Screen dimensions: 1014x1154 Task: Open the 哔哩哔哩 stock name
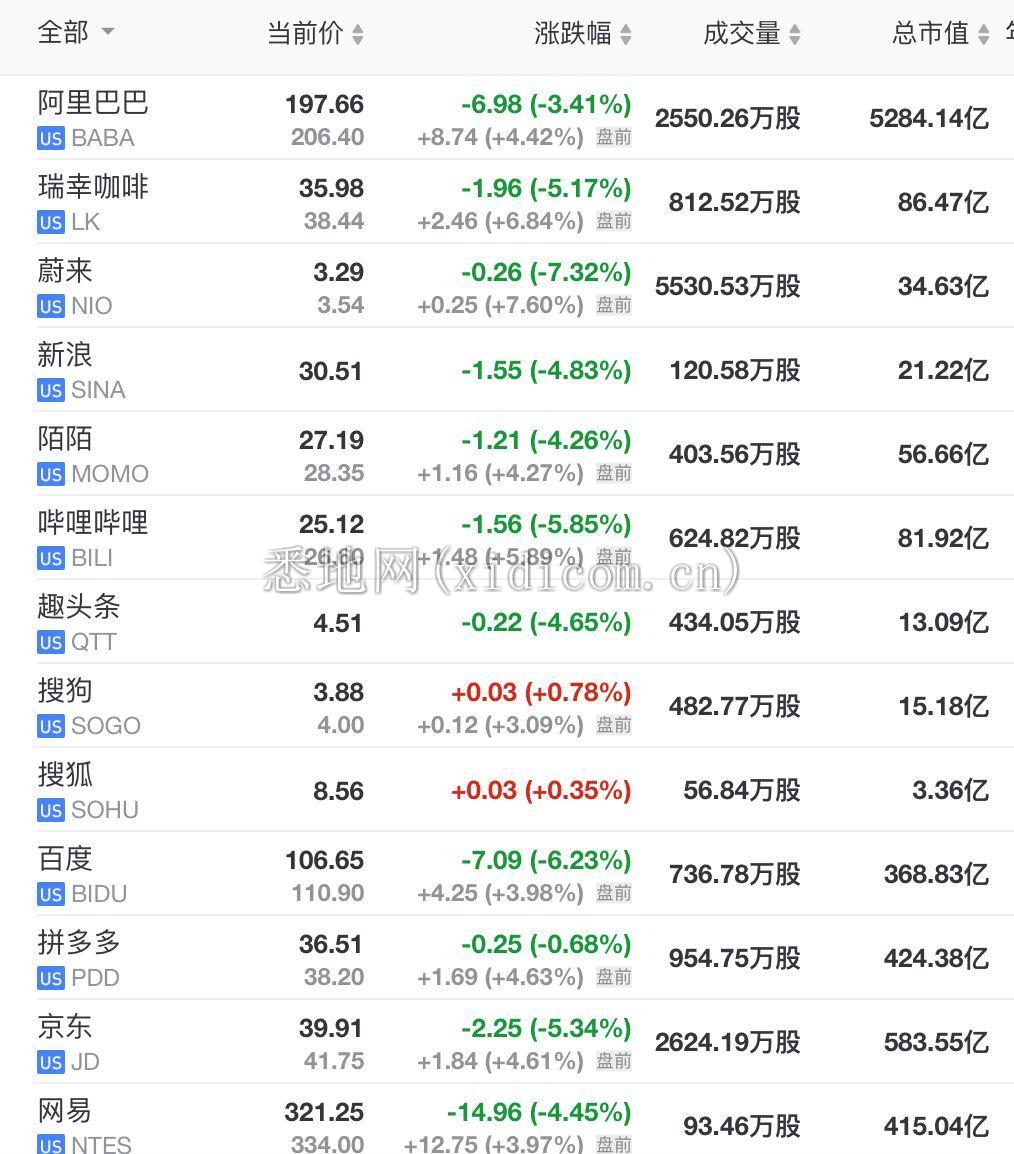click(x=93, y=523)
